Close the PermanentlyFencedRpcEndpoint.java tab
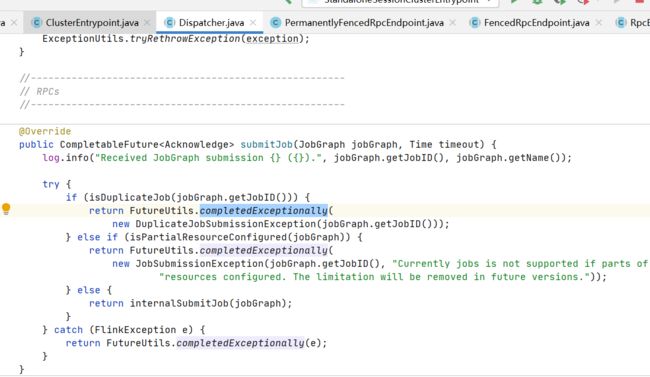 point(453,23)
